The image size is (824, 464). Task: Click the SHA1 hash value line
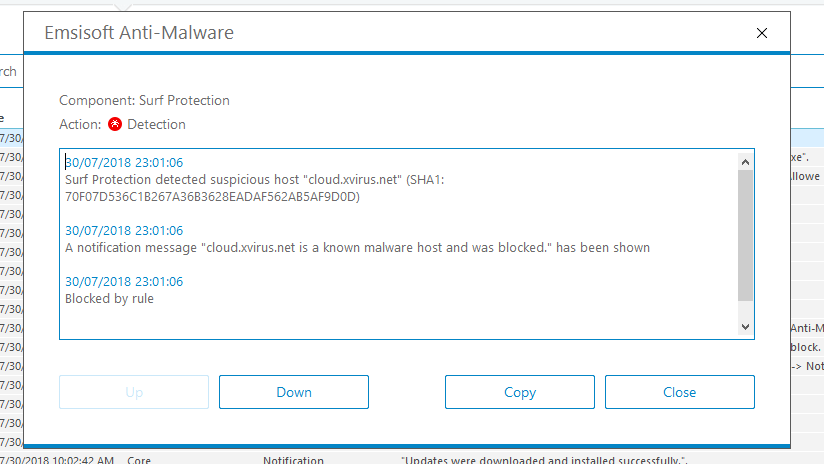click(212, 196)
